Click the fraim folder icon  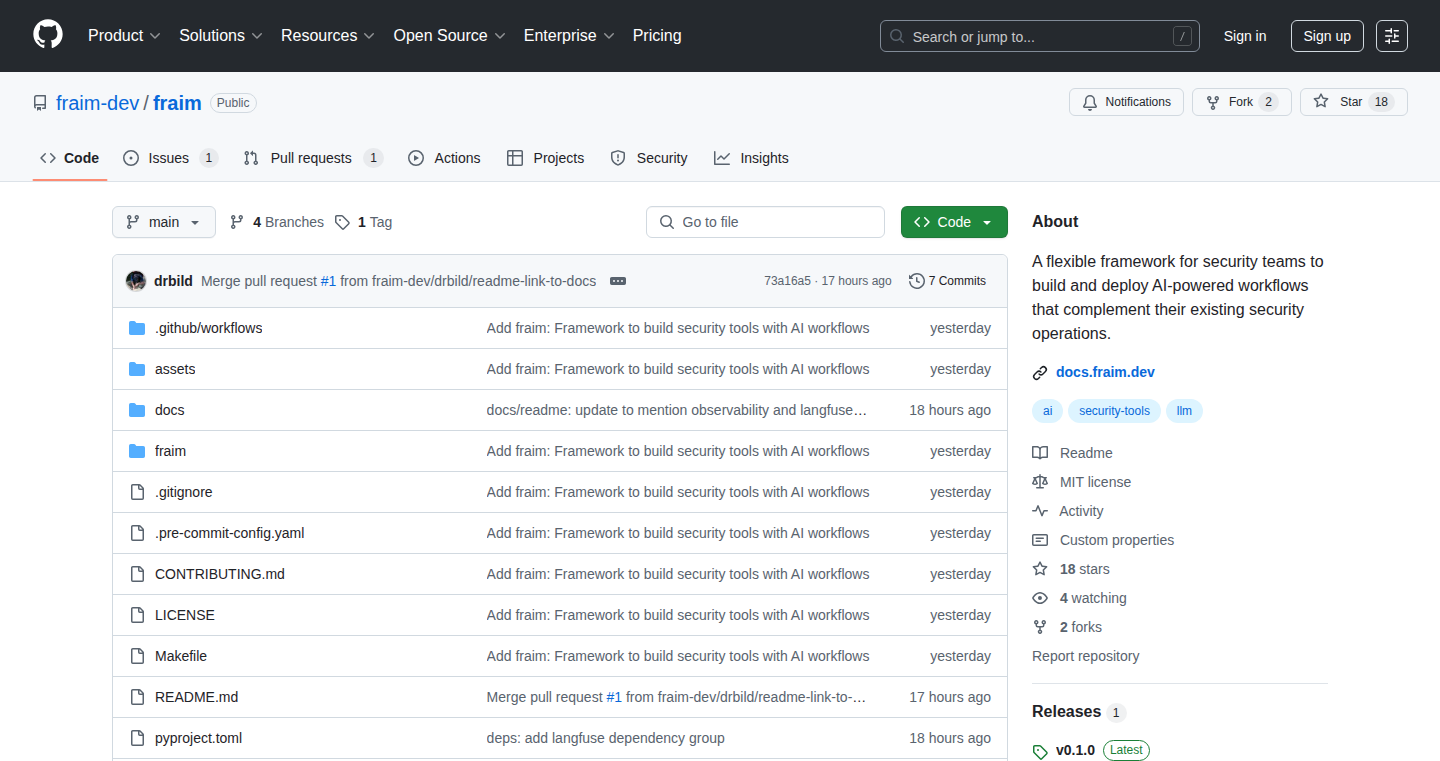[137, 451]
